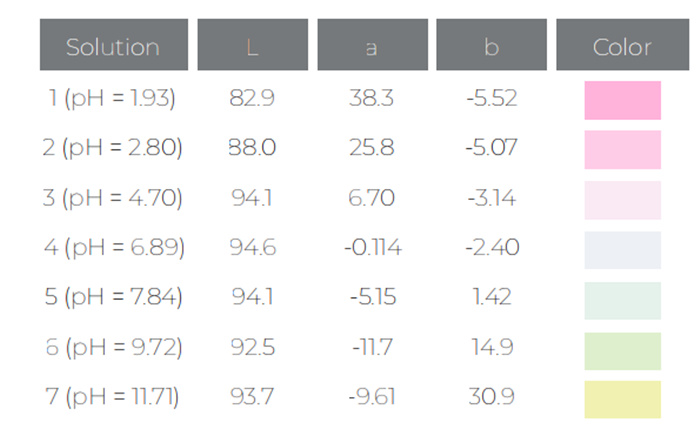Screen dimensions: 700x442
Task: Select the light green swatch for Solution 6
Action: pos(622,351)
